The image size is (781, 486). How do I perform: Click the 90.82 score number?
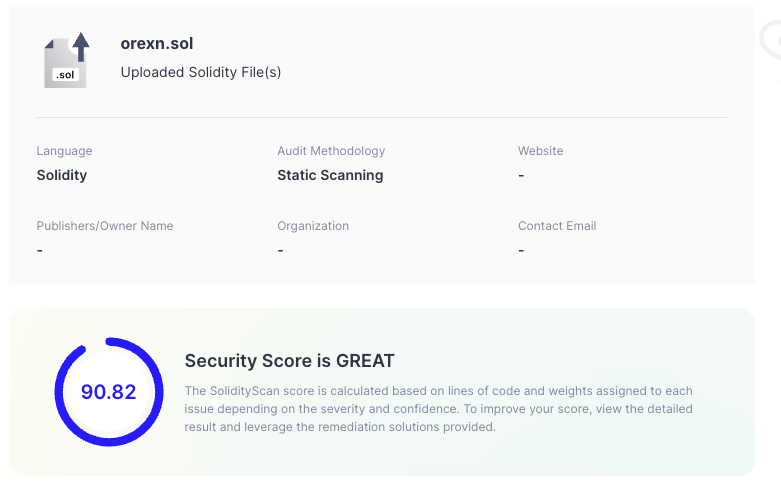pyautogui.click(x=108, y=392)
